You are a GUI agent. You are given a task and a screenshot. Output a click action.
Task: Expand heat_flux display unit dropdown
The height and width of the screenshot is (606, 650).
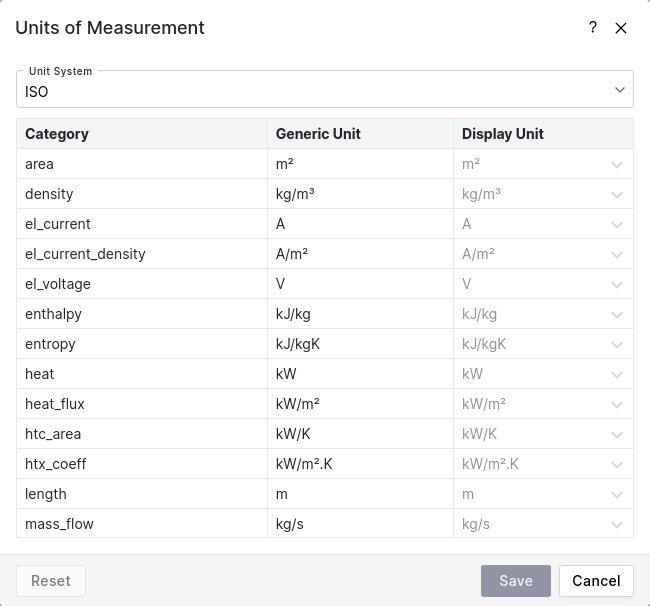pyautogui.click(x=617, y=404)
